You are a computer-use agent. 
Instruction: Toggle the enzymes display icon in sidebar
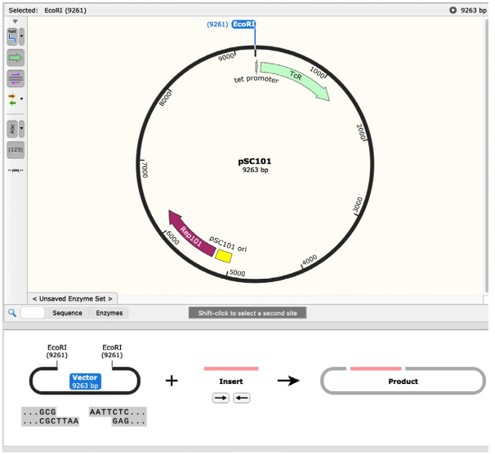click(12, 37)
